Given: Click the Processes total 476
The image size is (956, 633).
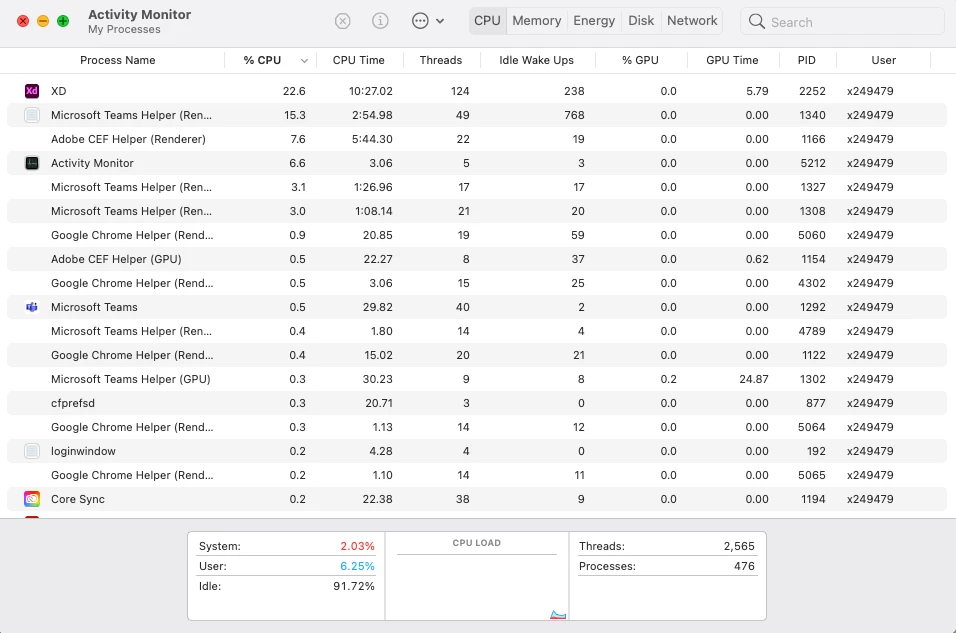Looking at the screenshot, I should [x=744, y=566].
